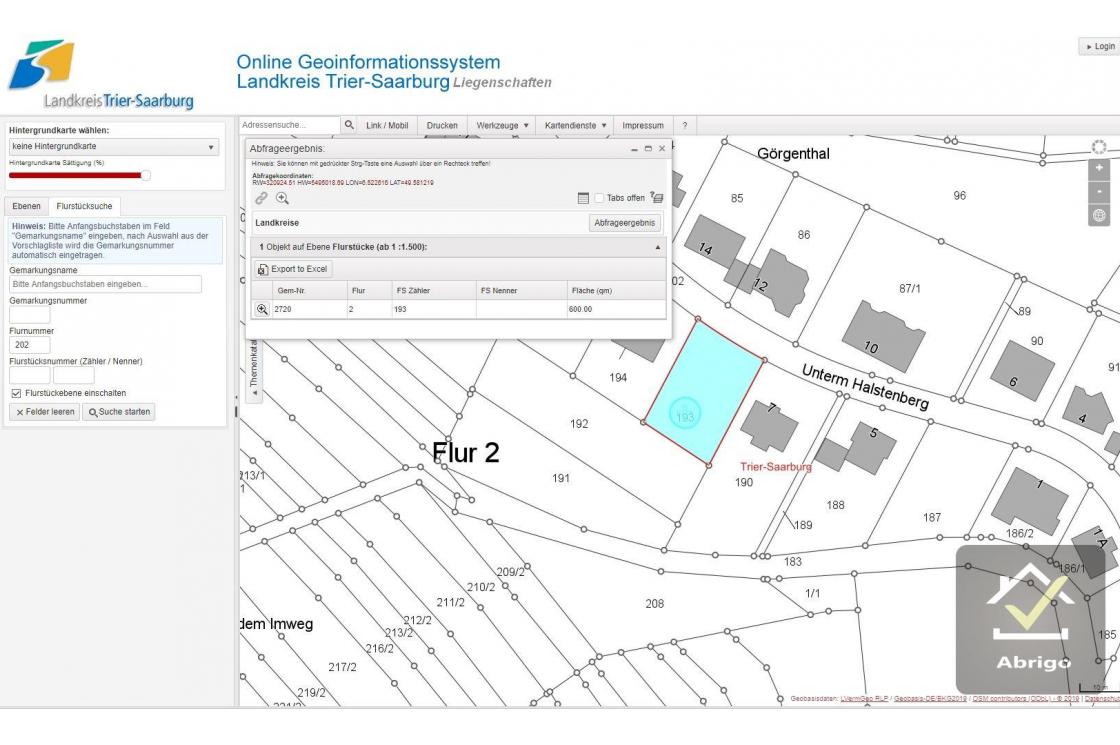Expand the Themenkatalog side panel
The image size is (1120, 745).
click(253, 366)
